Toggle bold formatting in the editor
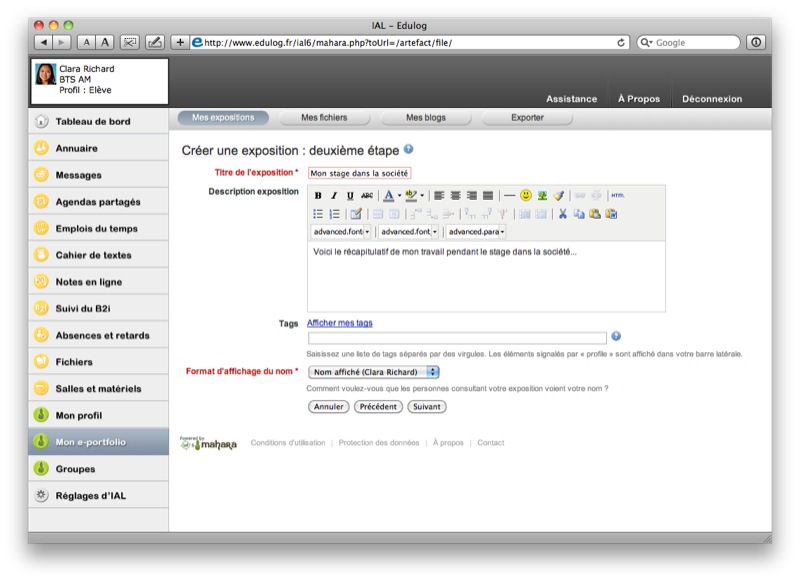800x582 pixels. point(318,196)
